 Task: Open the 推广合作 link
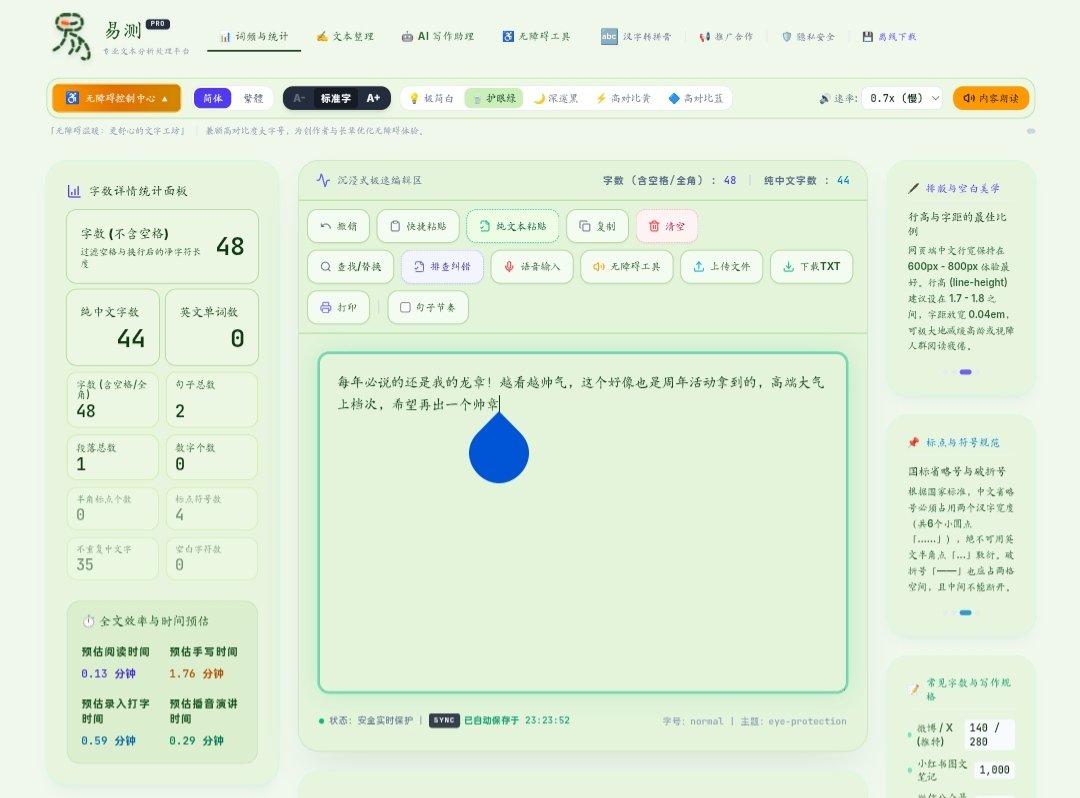pyautogui.click(x=725, y=36)
